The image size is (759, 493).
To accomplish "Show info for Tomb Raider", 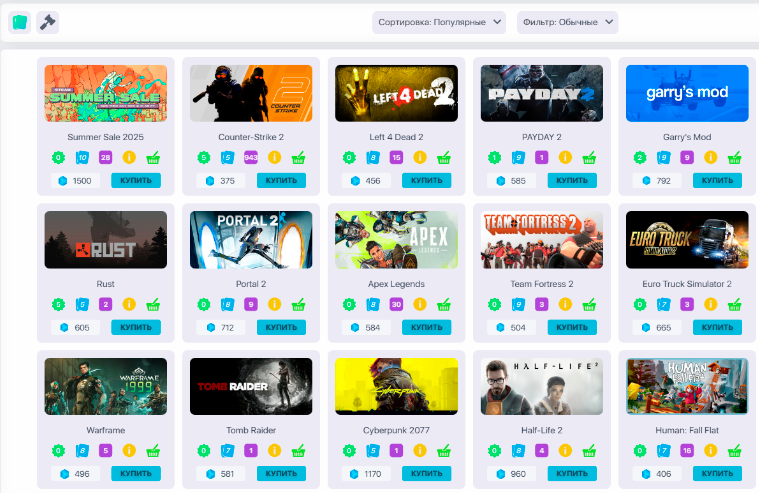I will (x=274, y=450).
